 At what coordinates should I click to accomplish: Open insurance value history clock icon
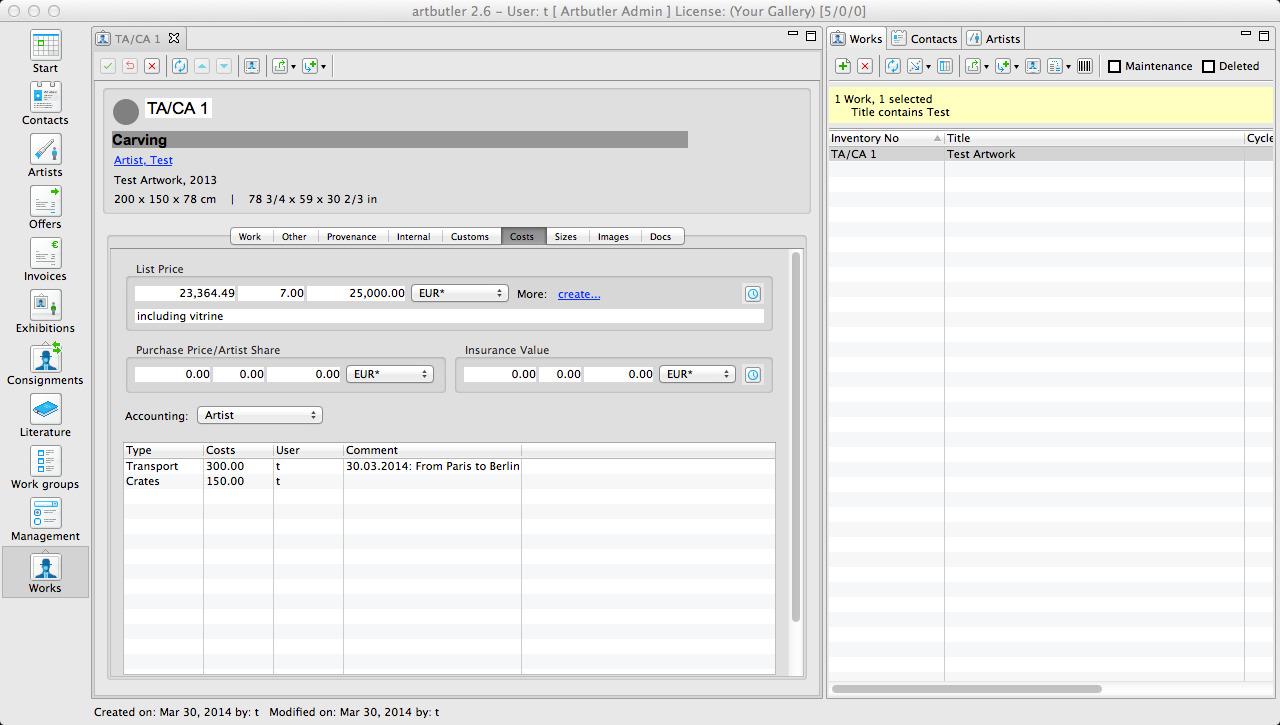[x=753, y=374]
